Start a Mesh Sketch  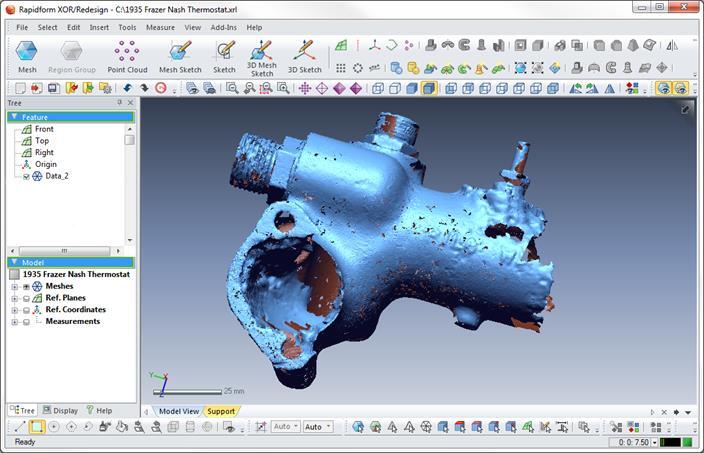[180, 57]
